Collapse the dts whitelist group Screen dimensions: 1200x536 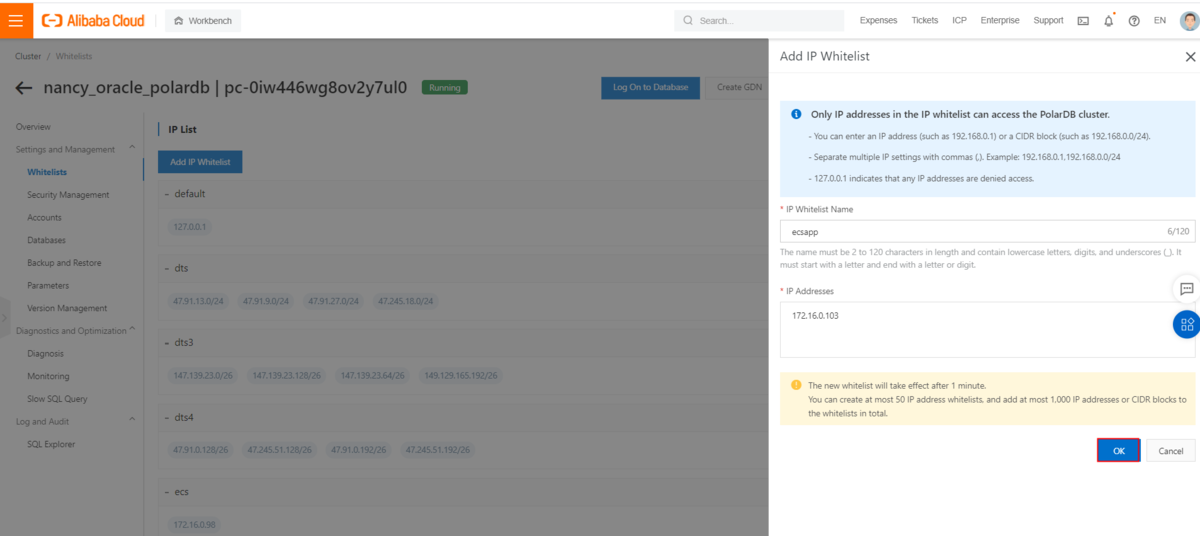pos(166,268)
